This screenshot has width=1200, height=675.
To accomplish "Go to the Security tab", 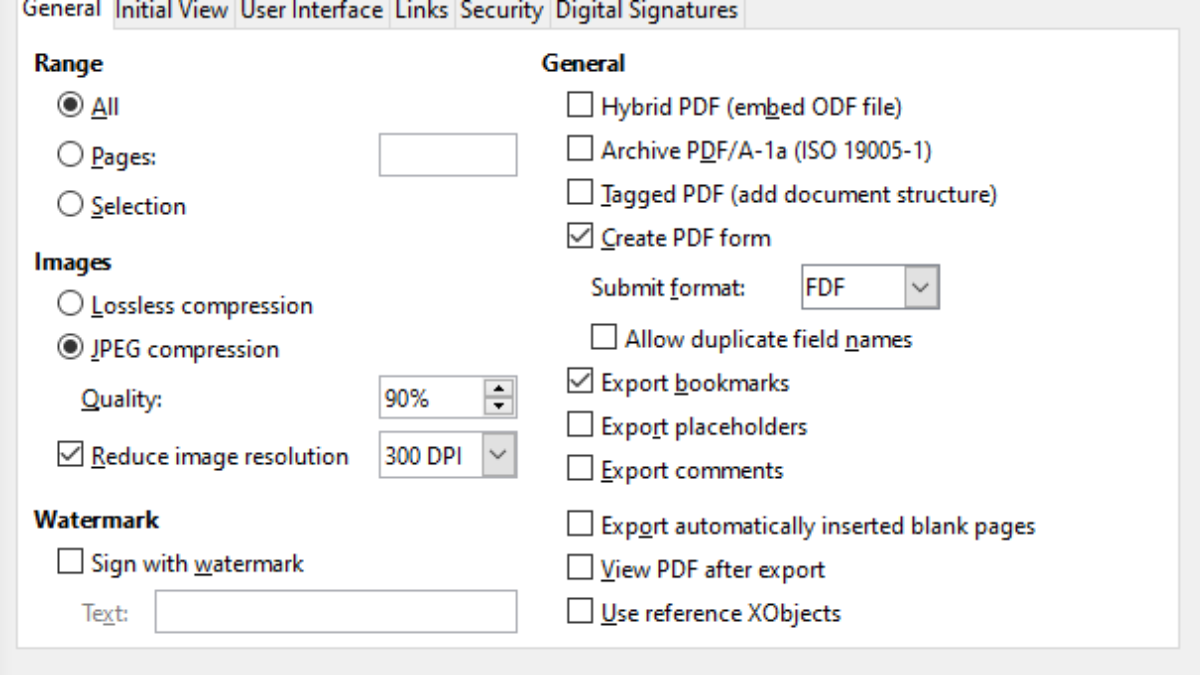I will [x=501, y=11].
